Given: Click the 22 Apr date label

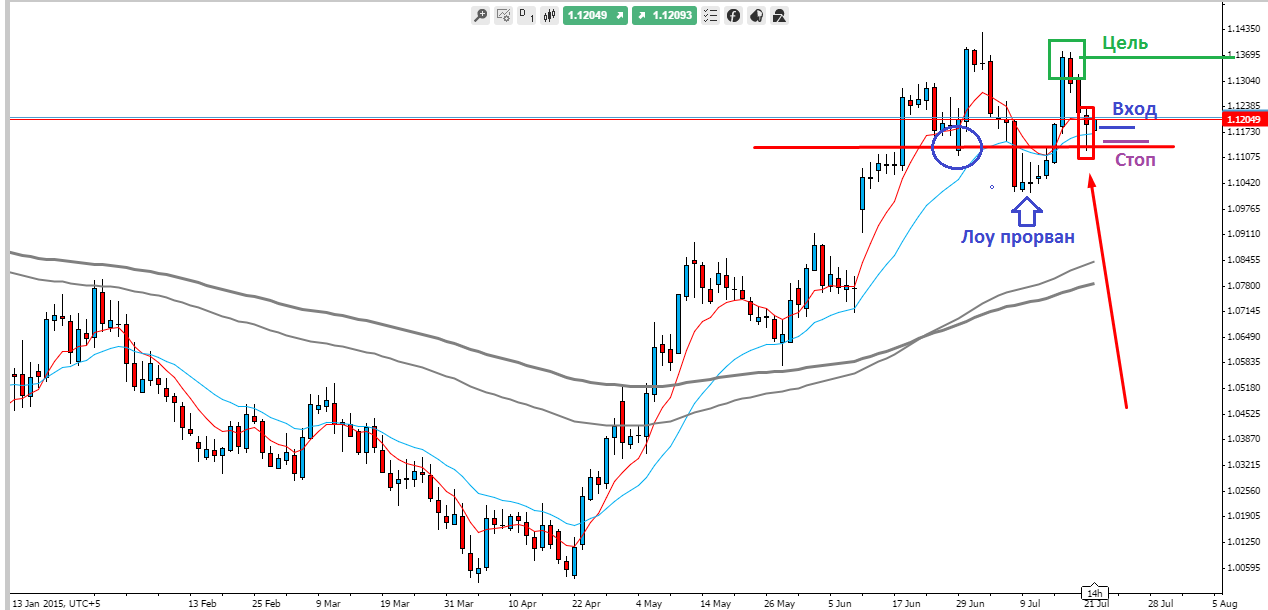Looking at the screenshot, I should point(586,604).
